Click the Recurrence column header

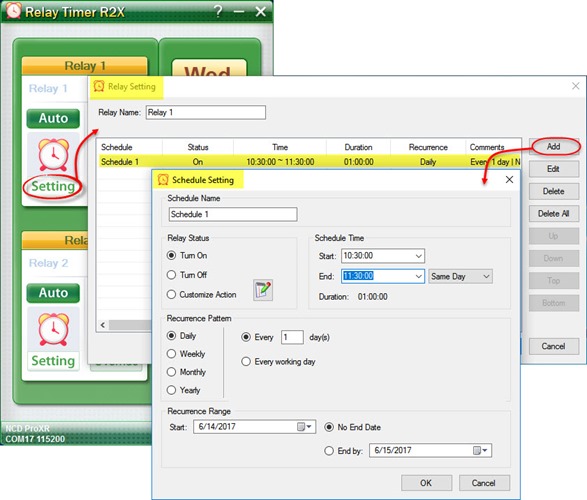tap(428, 147)
